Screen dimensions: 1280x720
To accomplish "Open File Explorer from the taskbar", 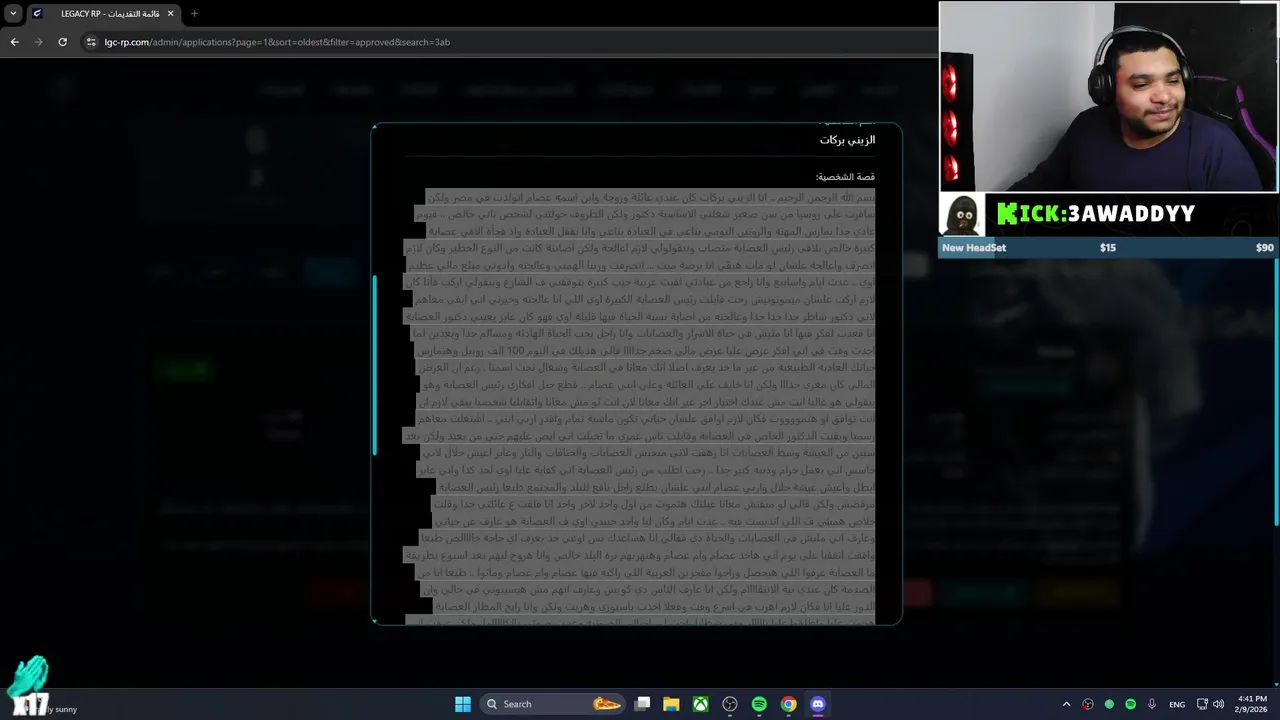I will pos(672,704).
